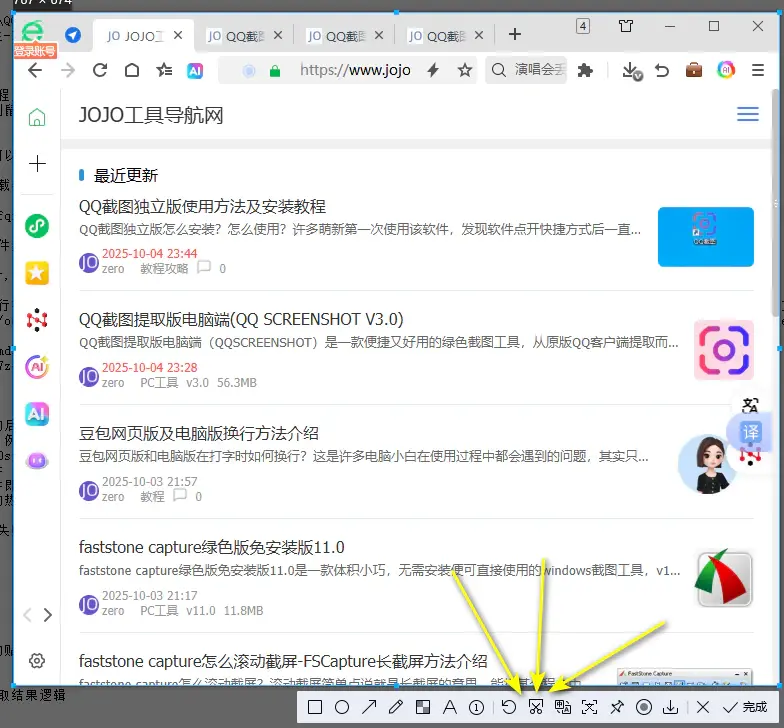Select the ellipse drawing tool
Viewport: 784px width, 728px height.
tap(342, 707)
